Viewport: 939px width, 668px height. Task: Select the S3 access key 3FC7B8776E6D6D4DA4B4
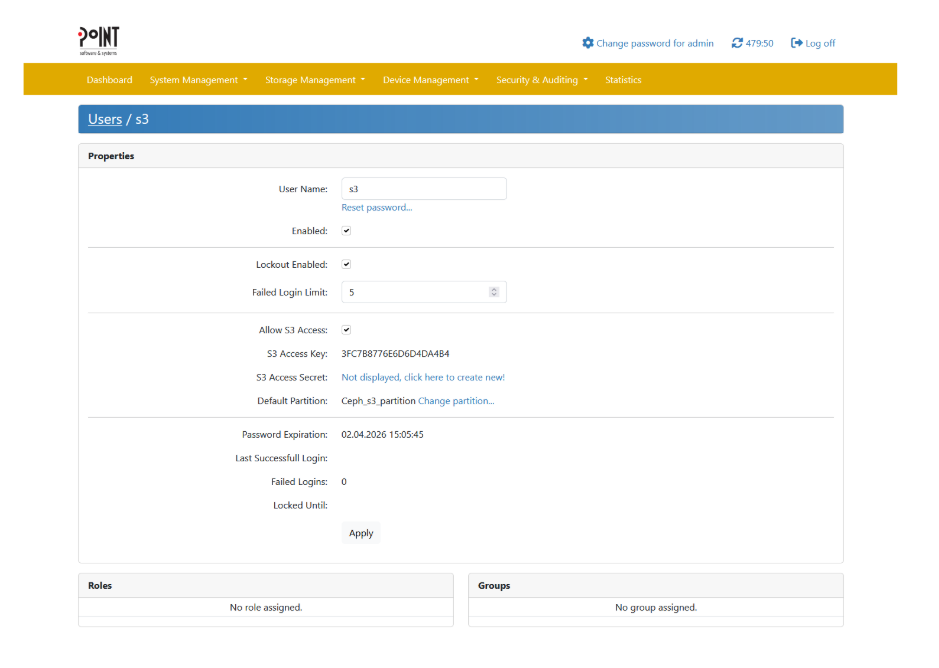(x=395, y=354)
